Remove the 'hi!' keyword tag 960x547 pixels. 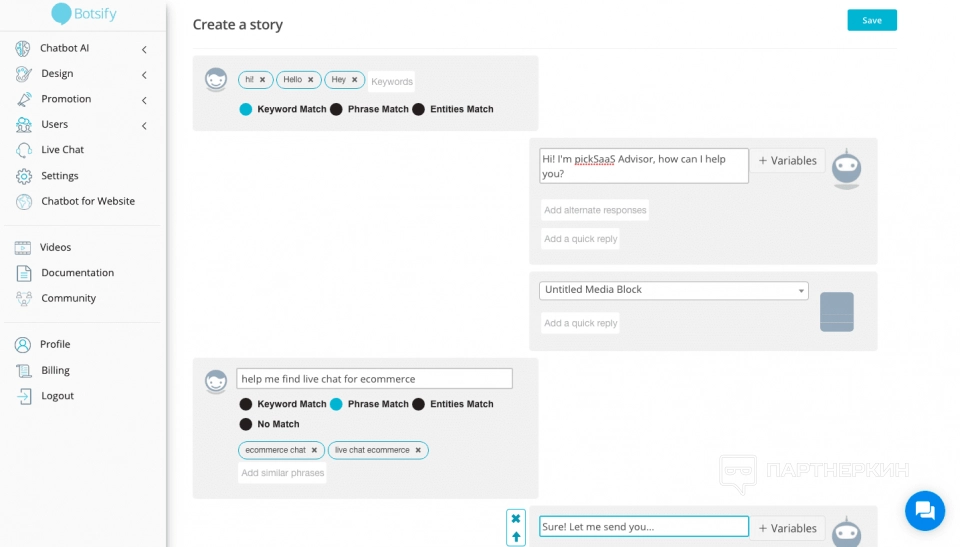coord(263,80)
